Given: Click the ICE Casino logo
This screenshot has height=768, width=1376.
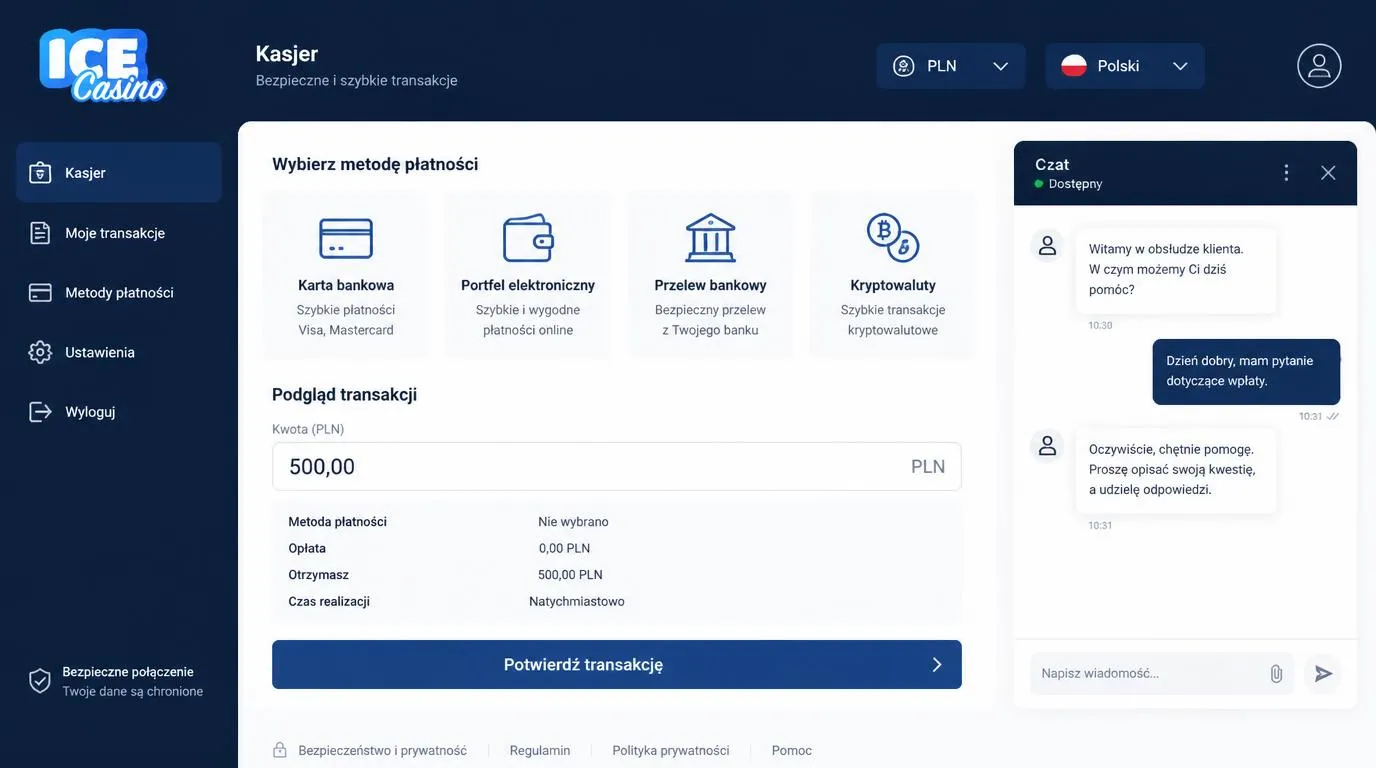Looking at the screenshot, I should [x=103, y=65].
